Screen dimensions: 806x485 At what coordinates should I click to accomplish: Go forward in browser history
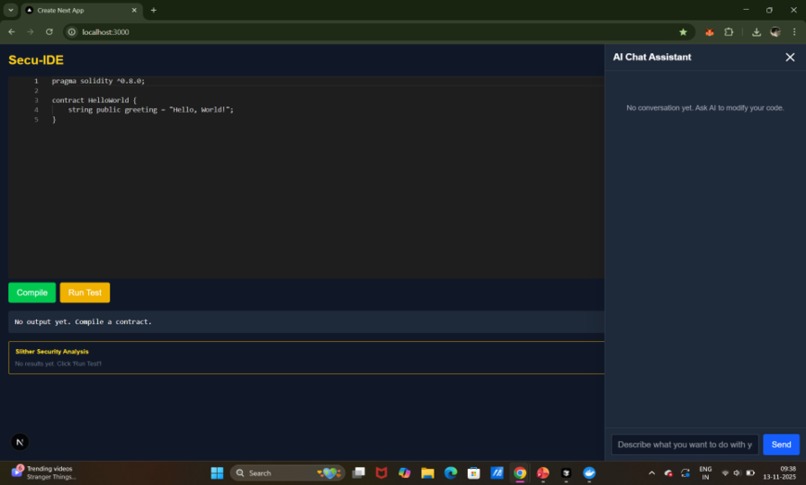[x=30, y=32]
